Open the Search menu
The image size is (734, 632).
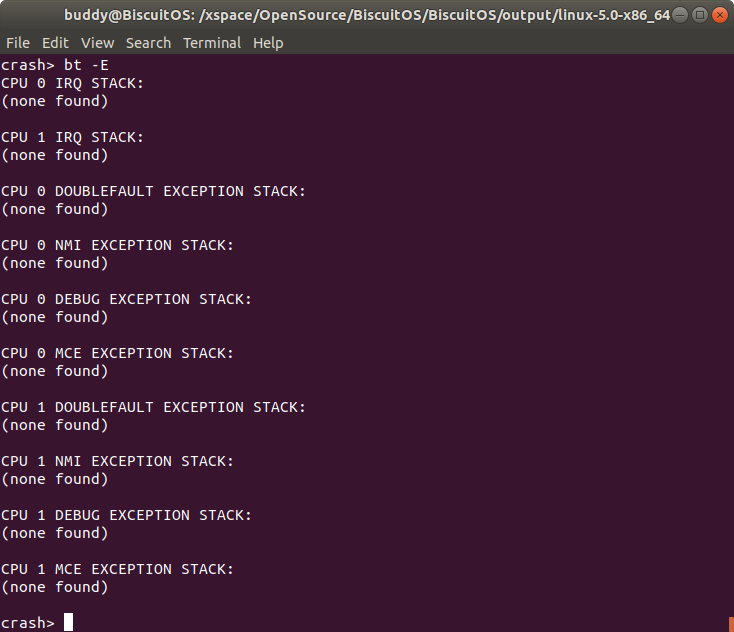[149, 43]
